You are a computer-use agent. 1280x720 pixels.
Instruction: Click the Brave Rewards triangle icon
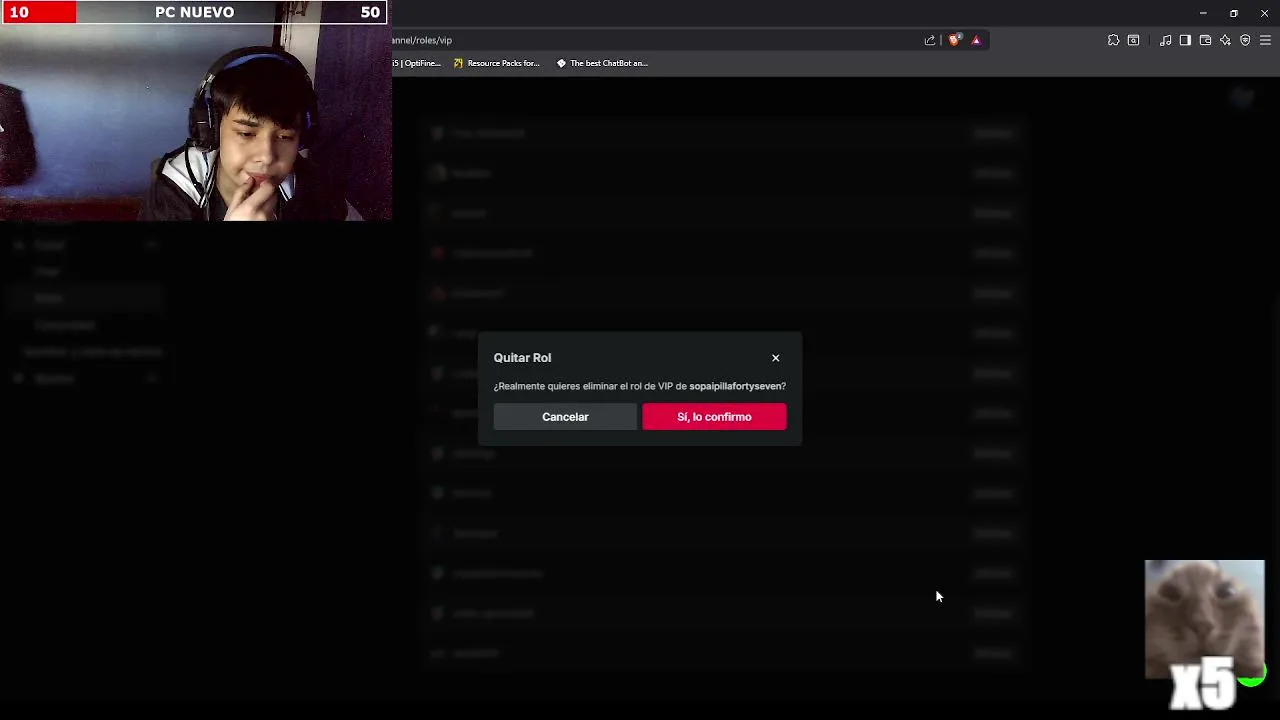coord(976,40)
